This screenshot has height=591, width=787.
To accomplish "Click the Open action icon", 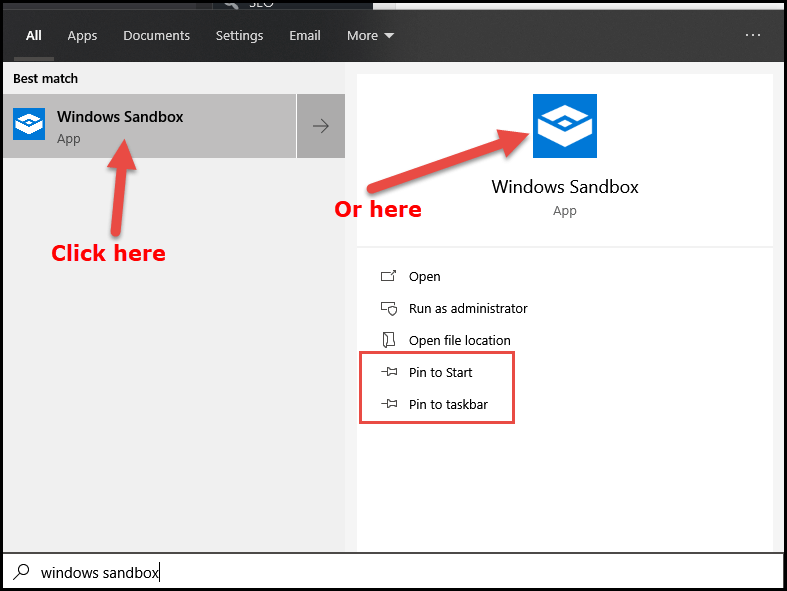I will tap(388, 276).
